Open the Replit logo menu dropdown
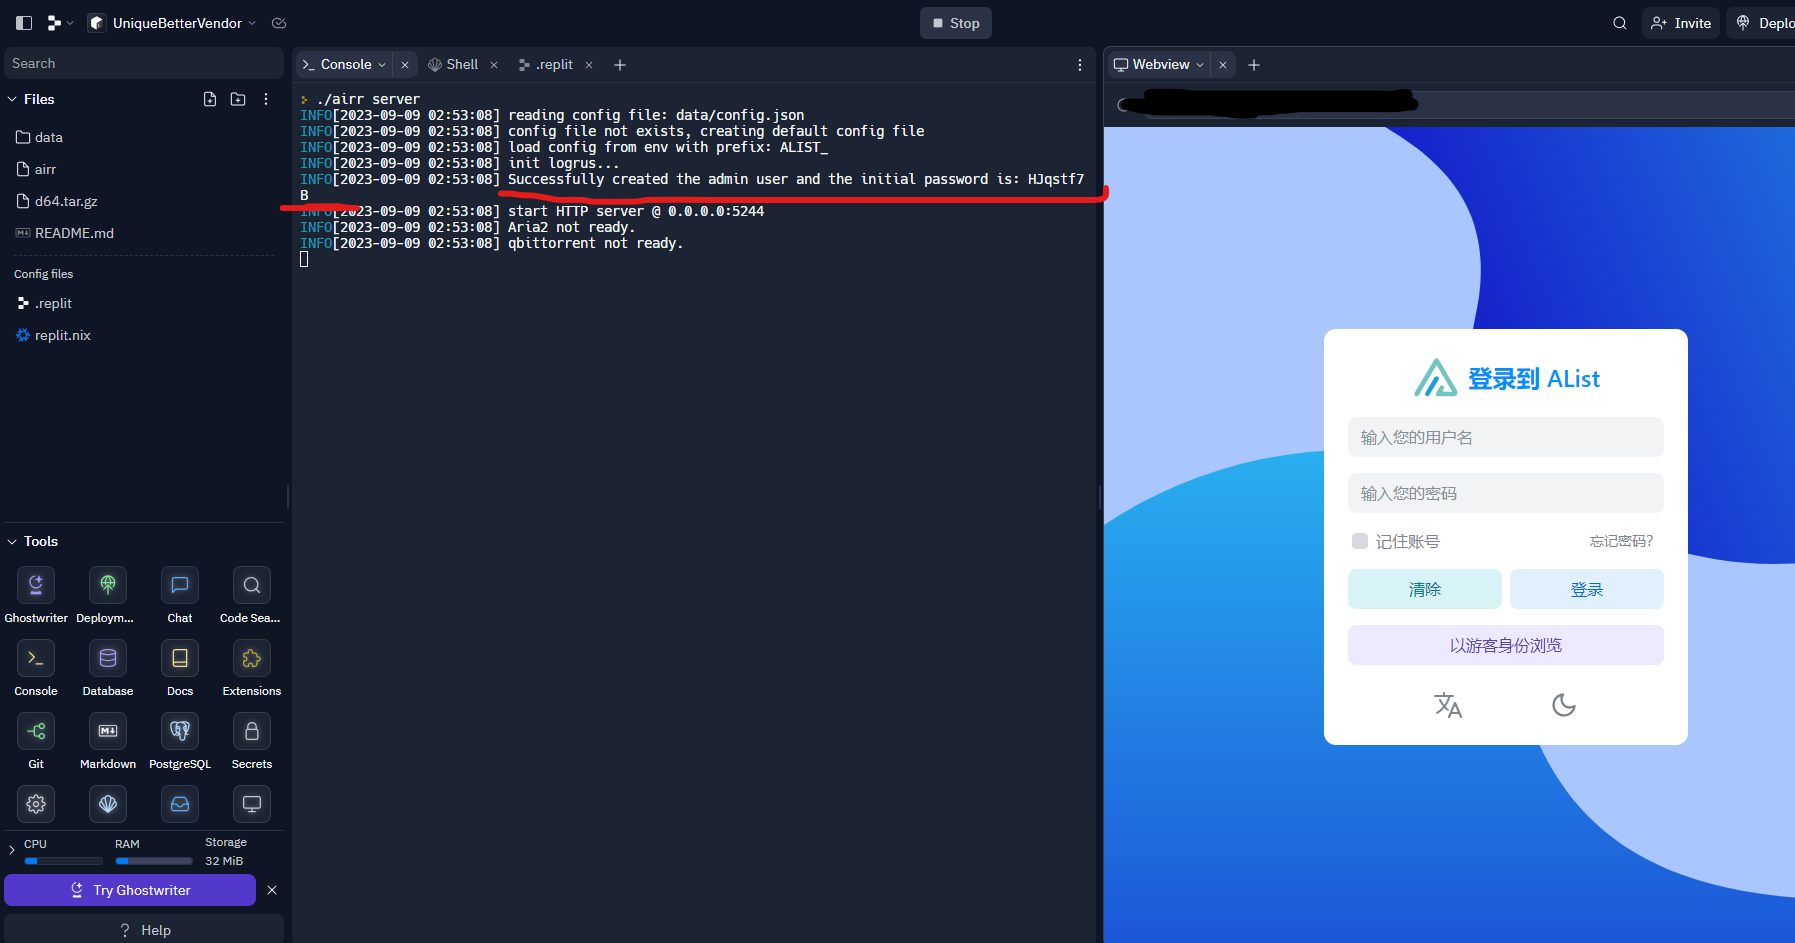1795x943 pixels. [x=60, y=23]
